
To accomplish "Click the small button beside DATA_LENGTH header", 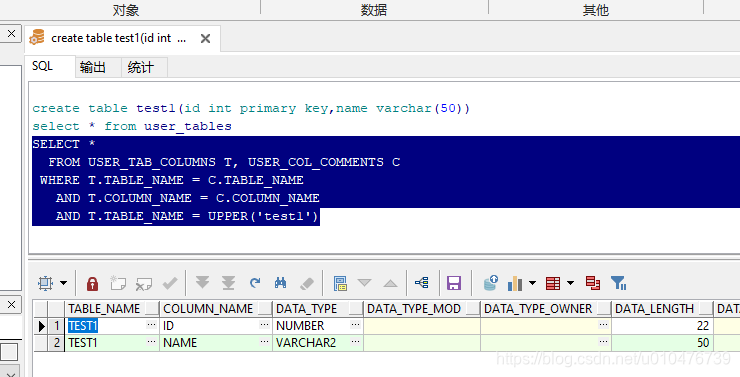I will pyautogui.click(x=706, y=309).
